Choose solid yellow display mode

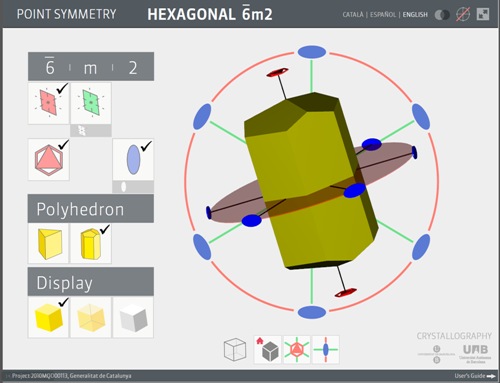[x=49, y=317]
